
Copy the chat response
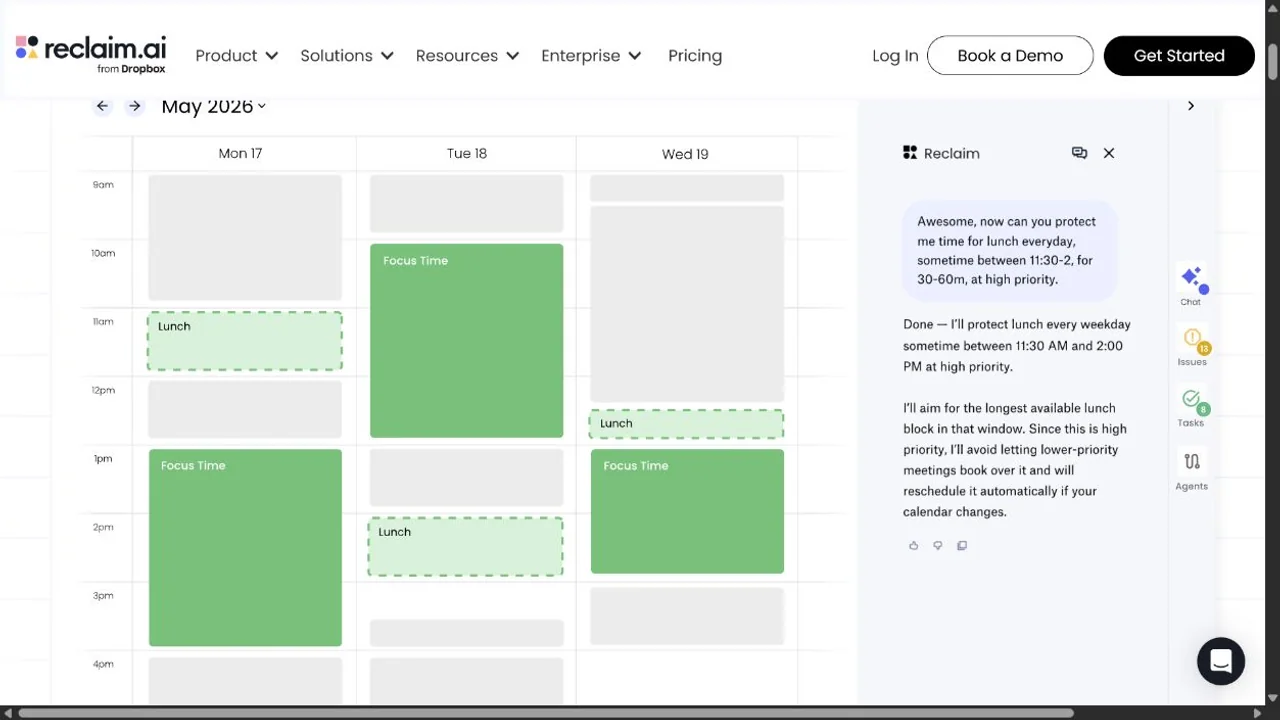[962, 546]
